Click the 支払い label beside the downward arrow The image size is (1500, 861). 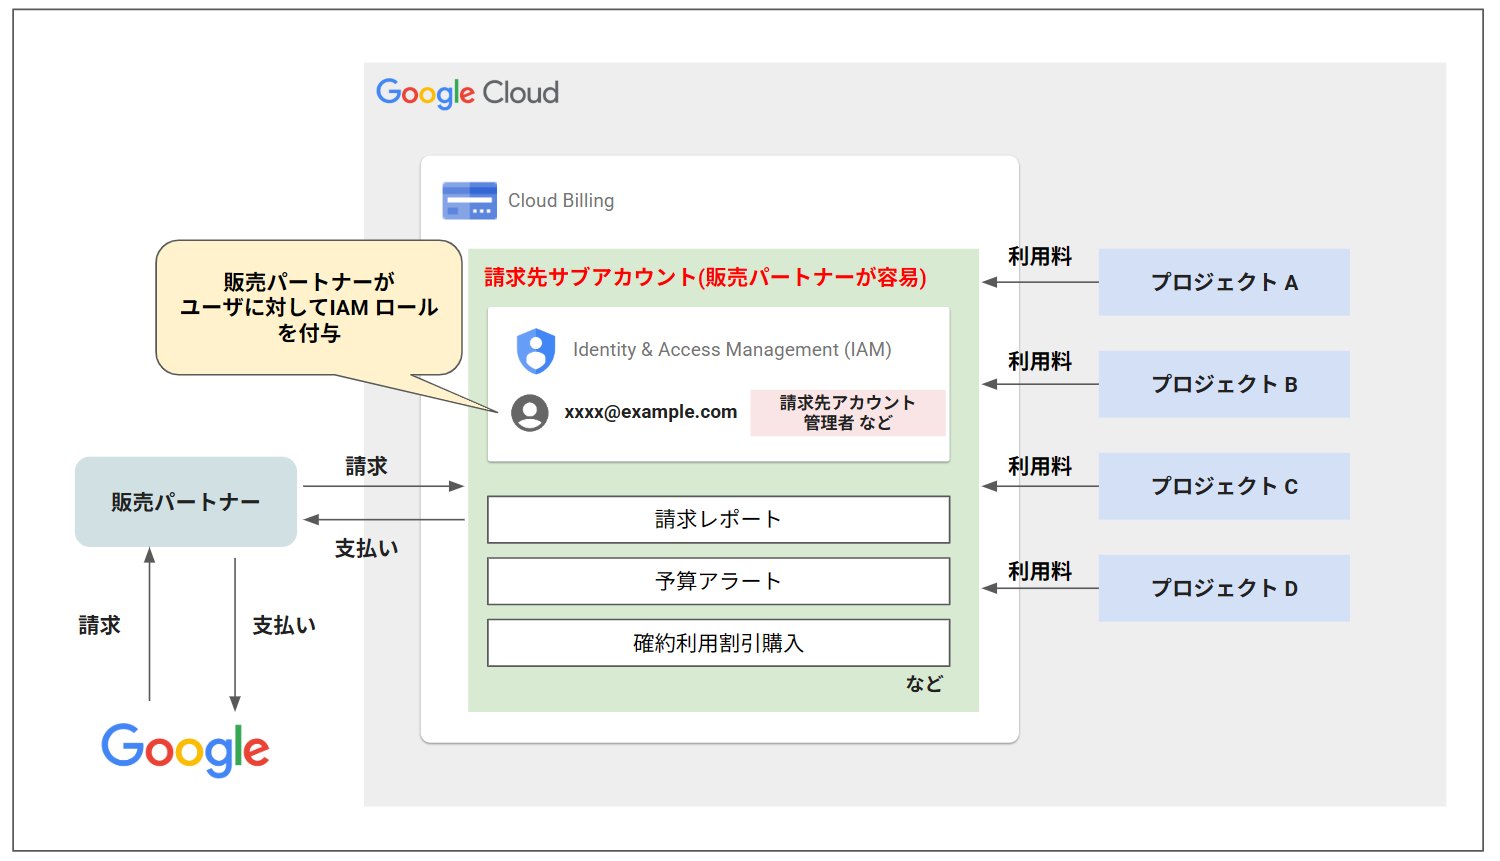point(284,625)
